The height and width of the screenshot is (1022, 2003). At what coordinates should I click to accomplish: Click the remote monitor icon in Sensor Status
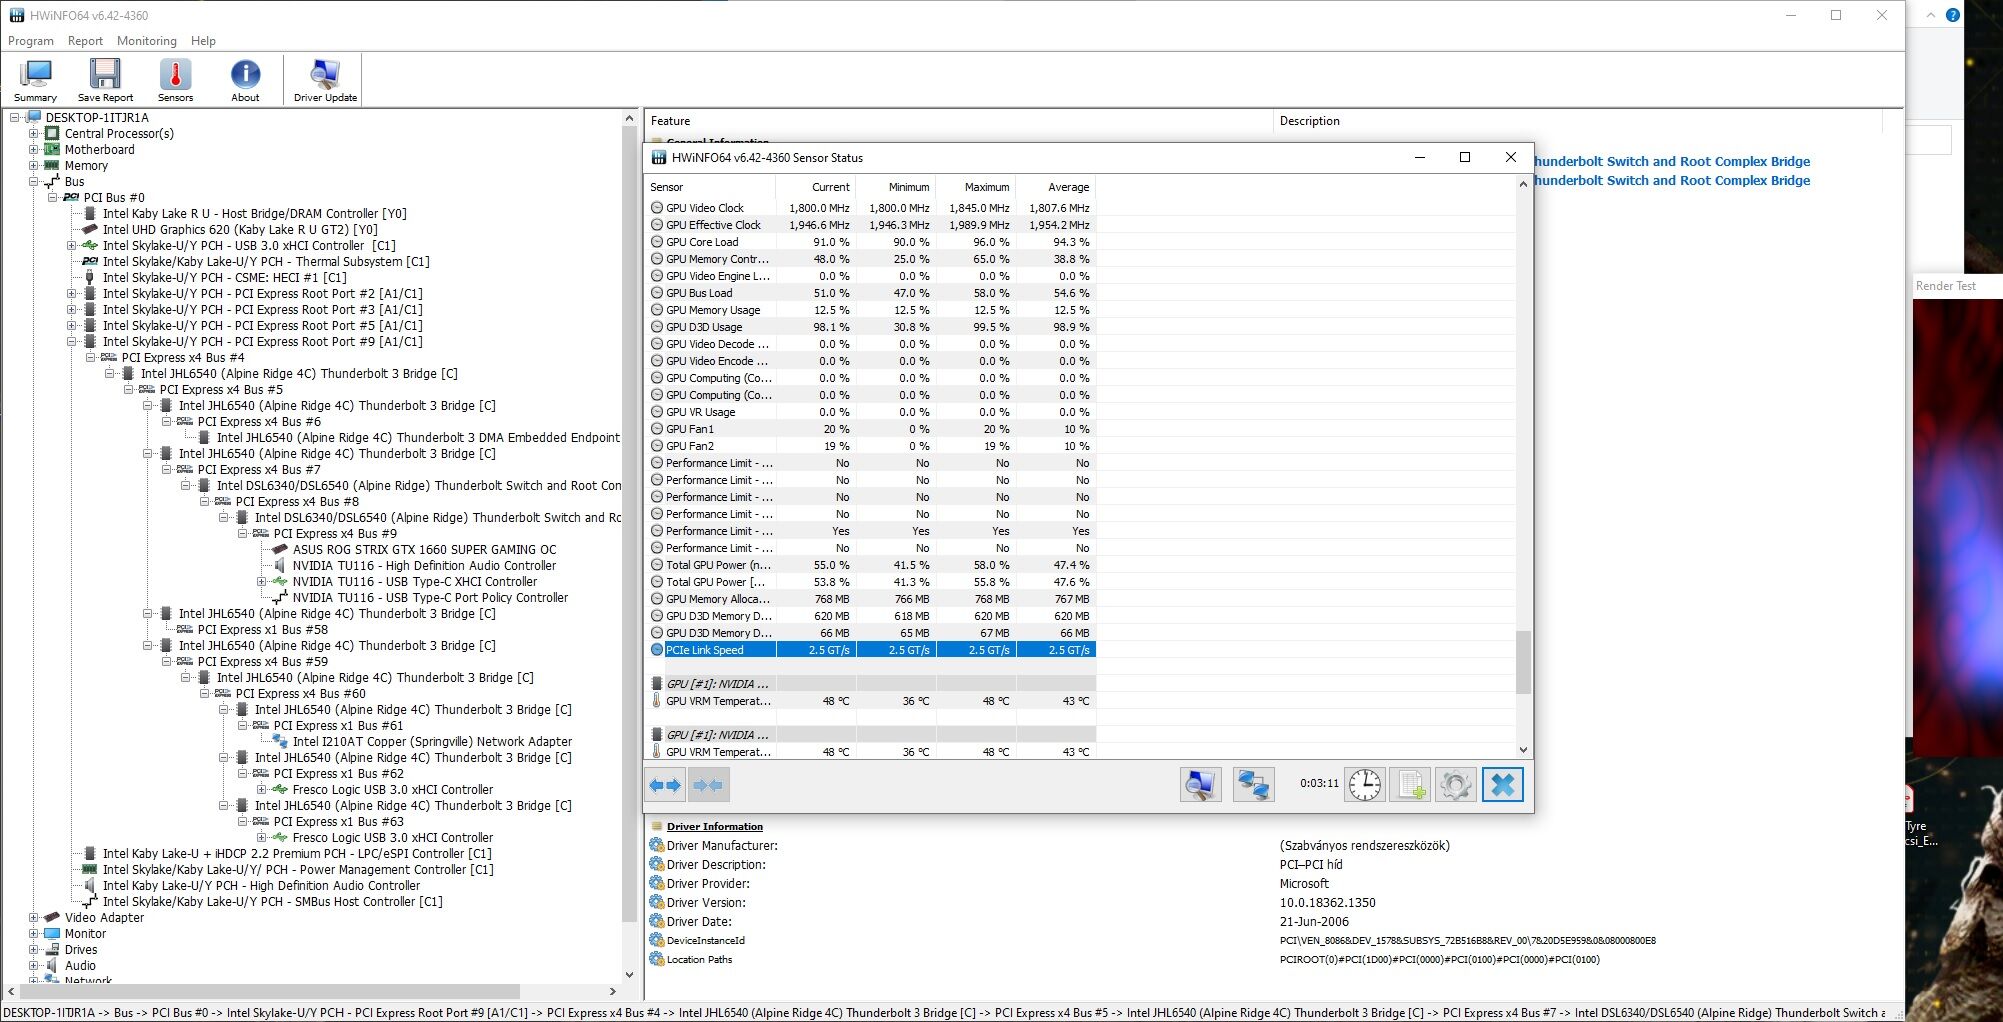pyautogui.click(x=1200, y=785)
